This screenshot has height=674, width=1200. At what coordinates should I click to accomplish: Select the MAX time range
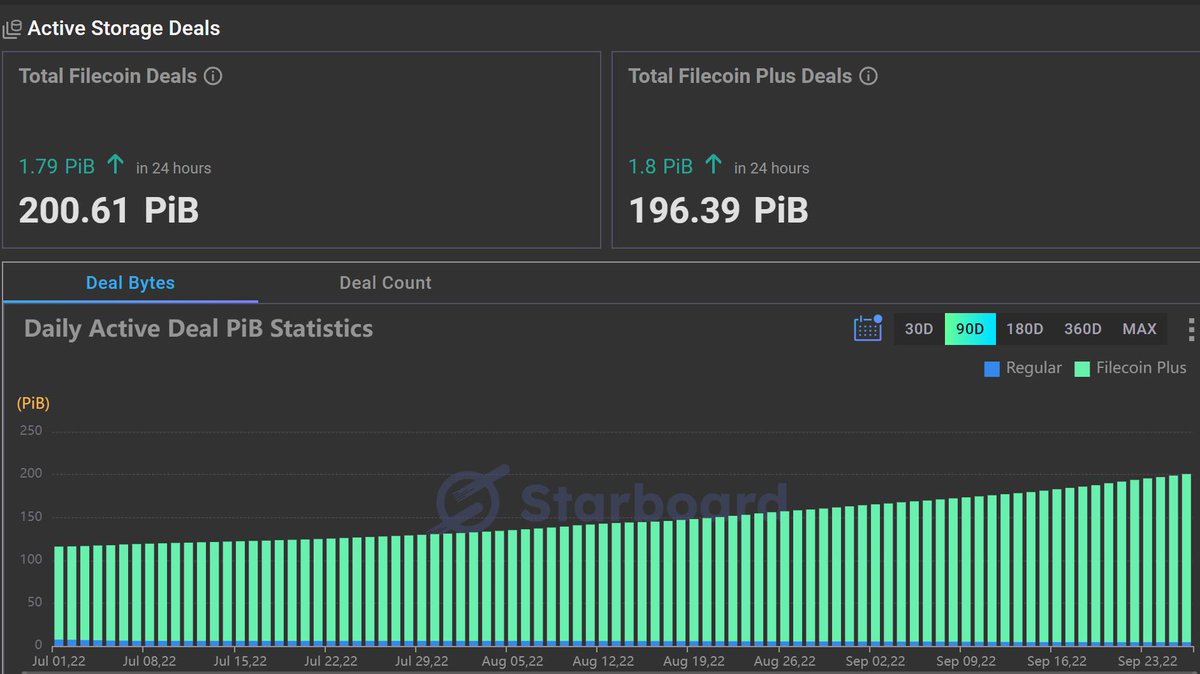1139,329
